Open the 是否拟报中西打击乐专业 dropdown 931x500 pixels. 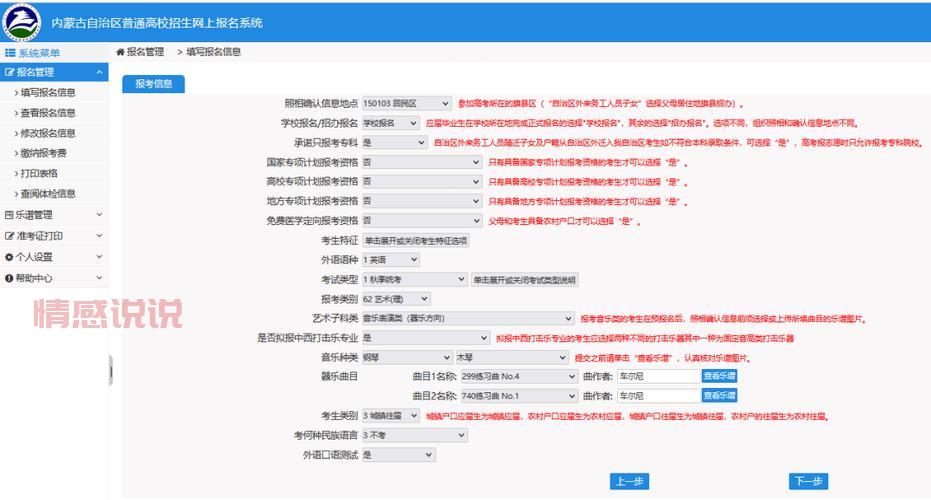coord(426,338)
